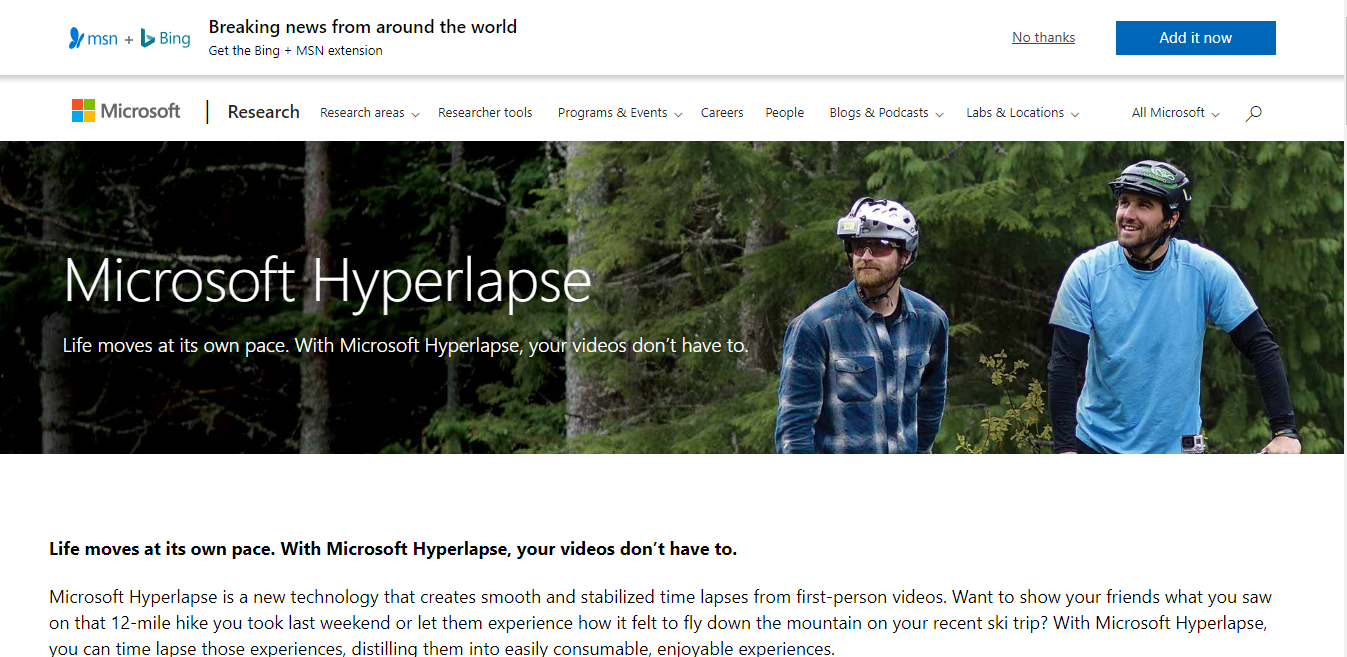This screenshot has width=1347, height=657.
Task: Click the 'Breaking news from around the world' heading
Action: (x=363, y=27)
